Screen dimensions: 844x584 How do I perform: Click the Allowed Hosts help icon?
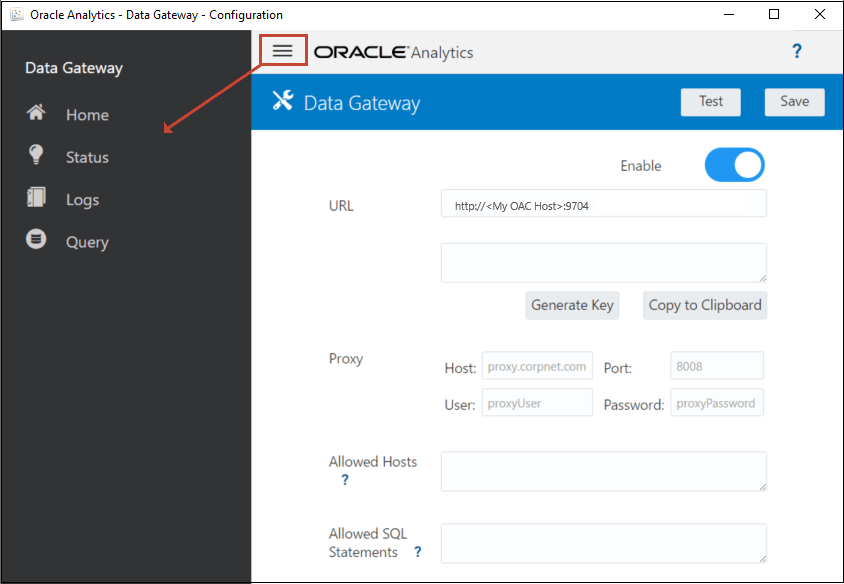tap(344, 480)
